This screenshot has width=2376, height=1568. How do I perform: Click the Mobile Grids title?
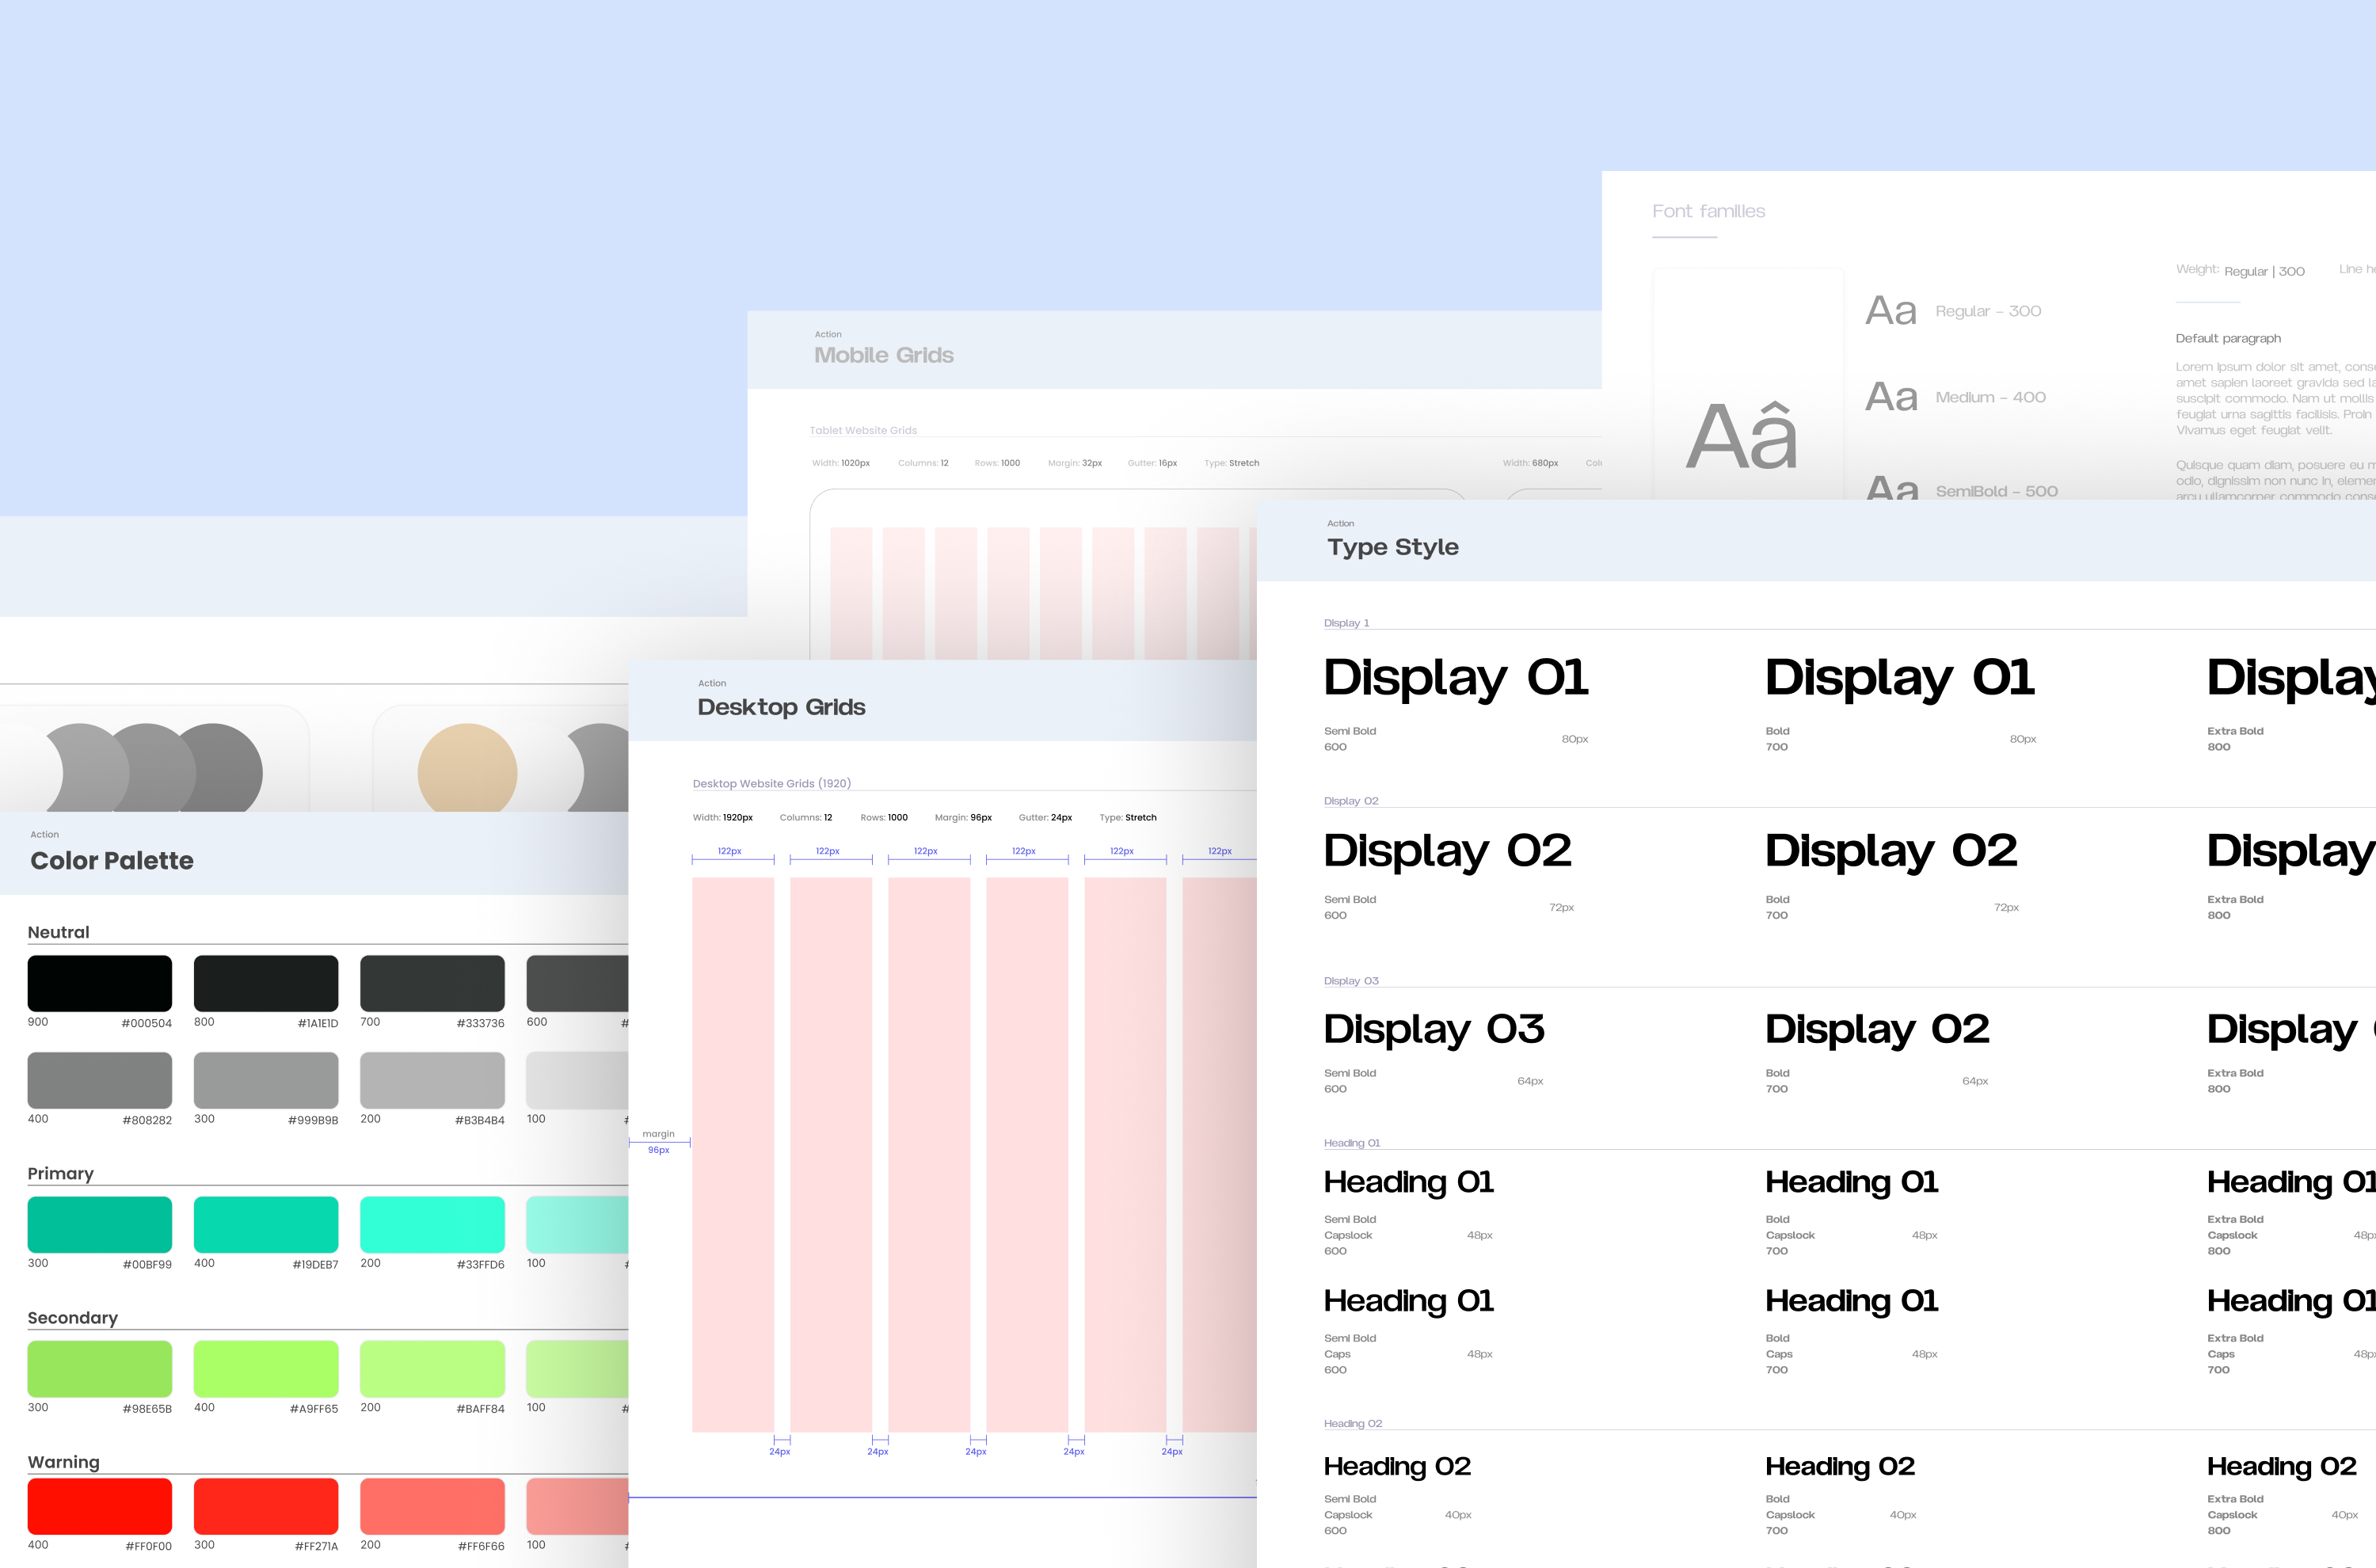coord(883,355)
